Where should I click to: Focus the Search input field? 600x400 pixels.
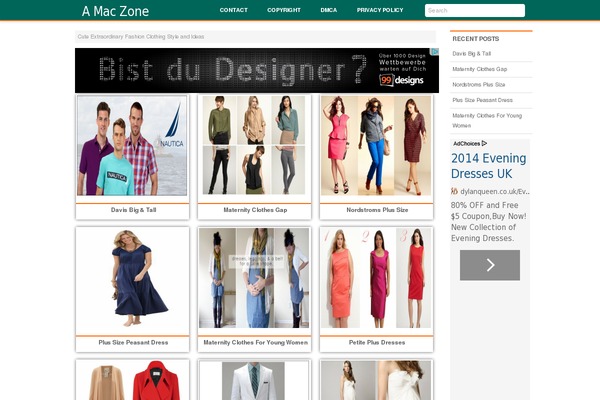(475, 10)
